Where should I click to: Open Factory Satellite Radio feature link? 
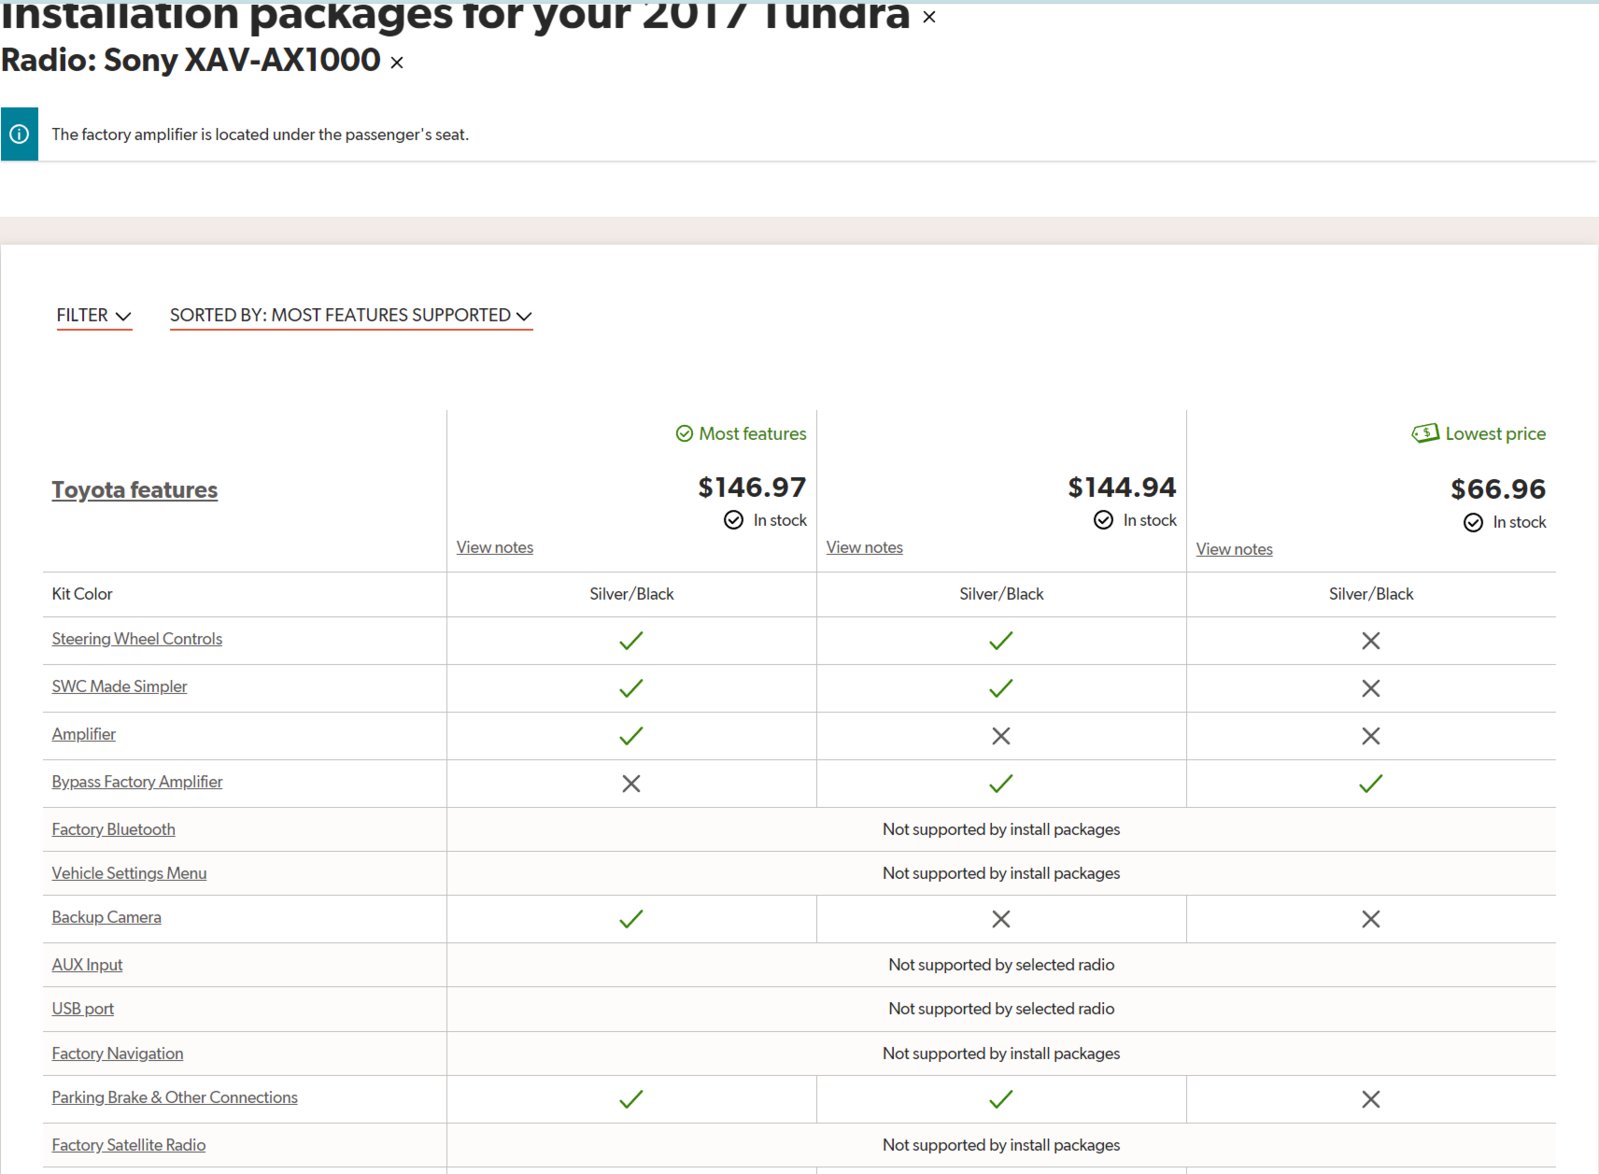click(129, 1145)
